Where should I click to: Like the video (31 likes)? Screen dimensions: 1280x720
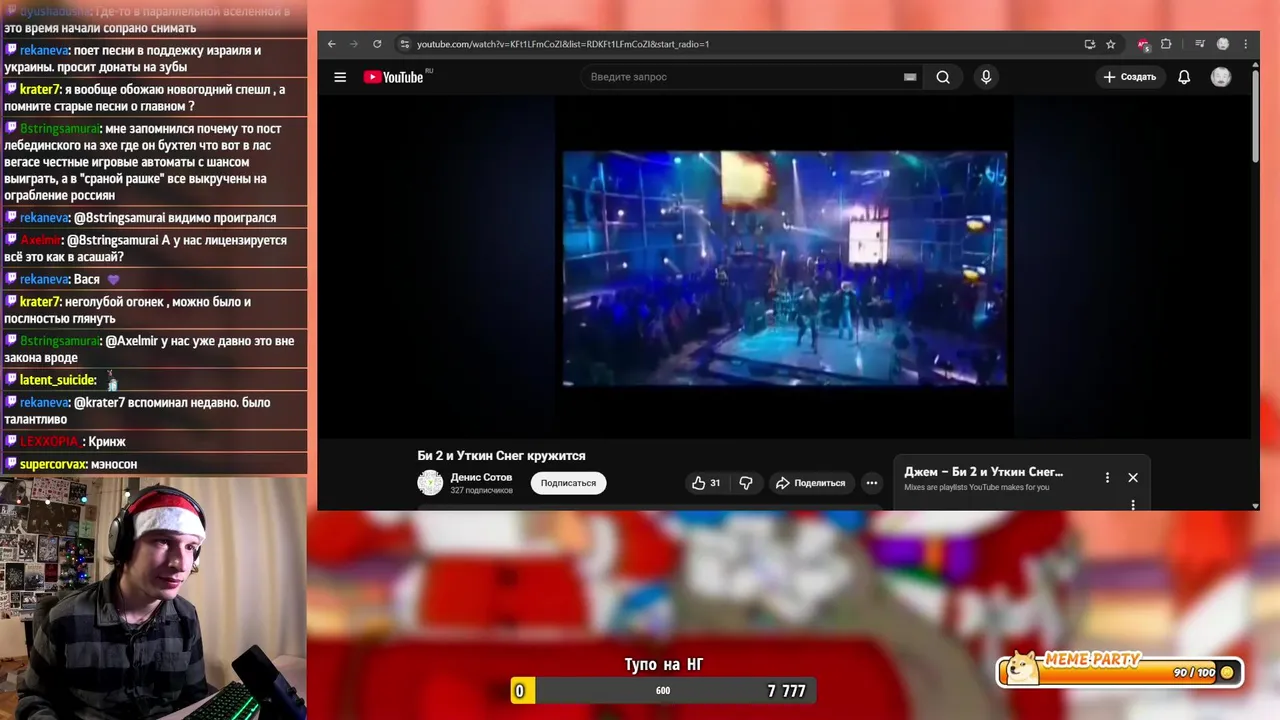tap(706, 483)
